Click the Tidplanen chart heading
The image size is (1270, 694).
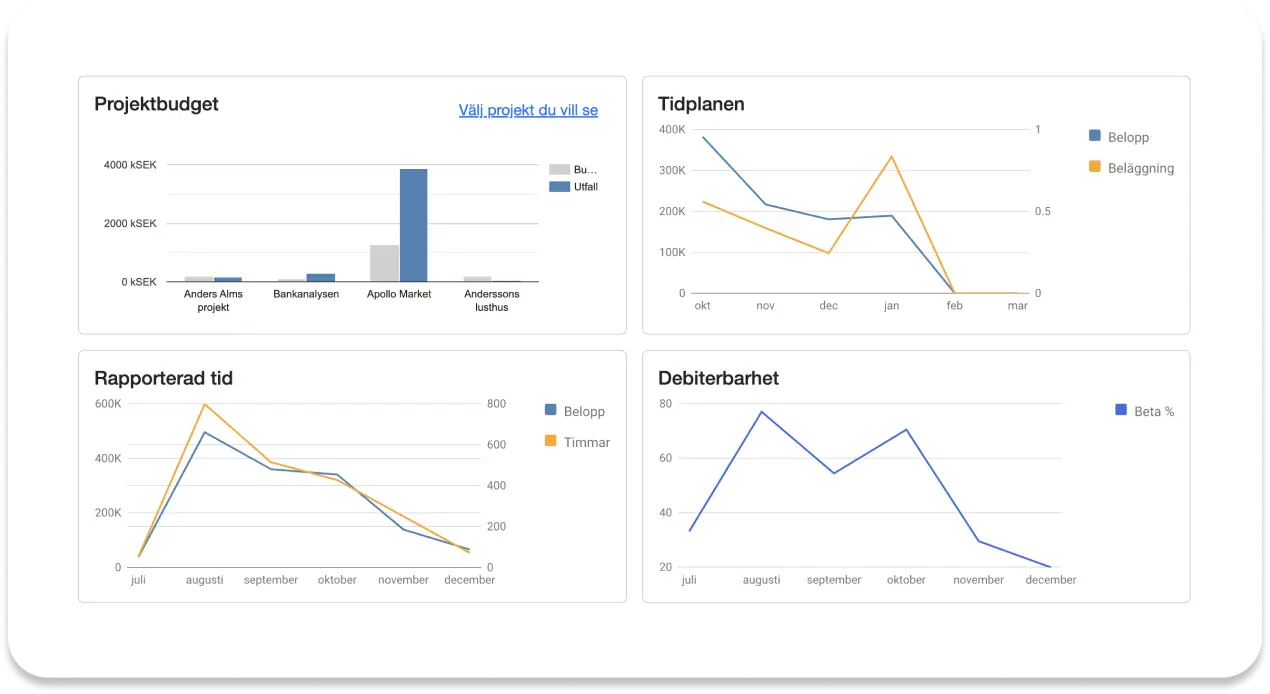click(701, 104)
